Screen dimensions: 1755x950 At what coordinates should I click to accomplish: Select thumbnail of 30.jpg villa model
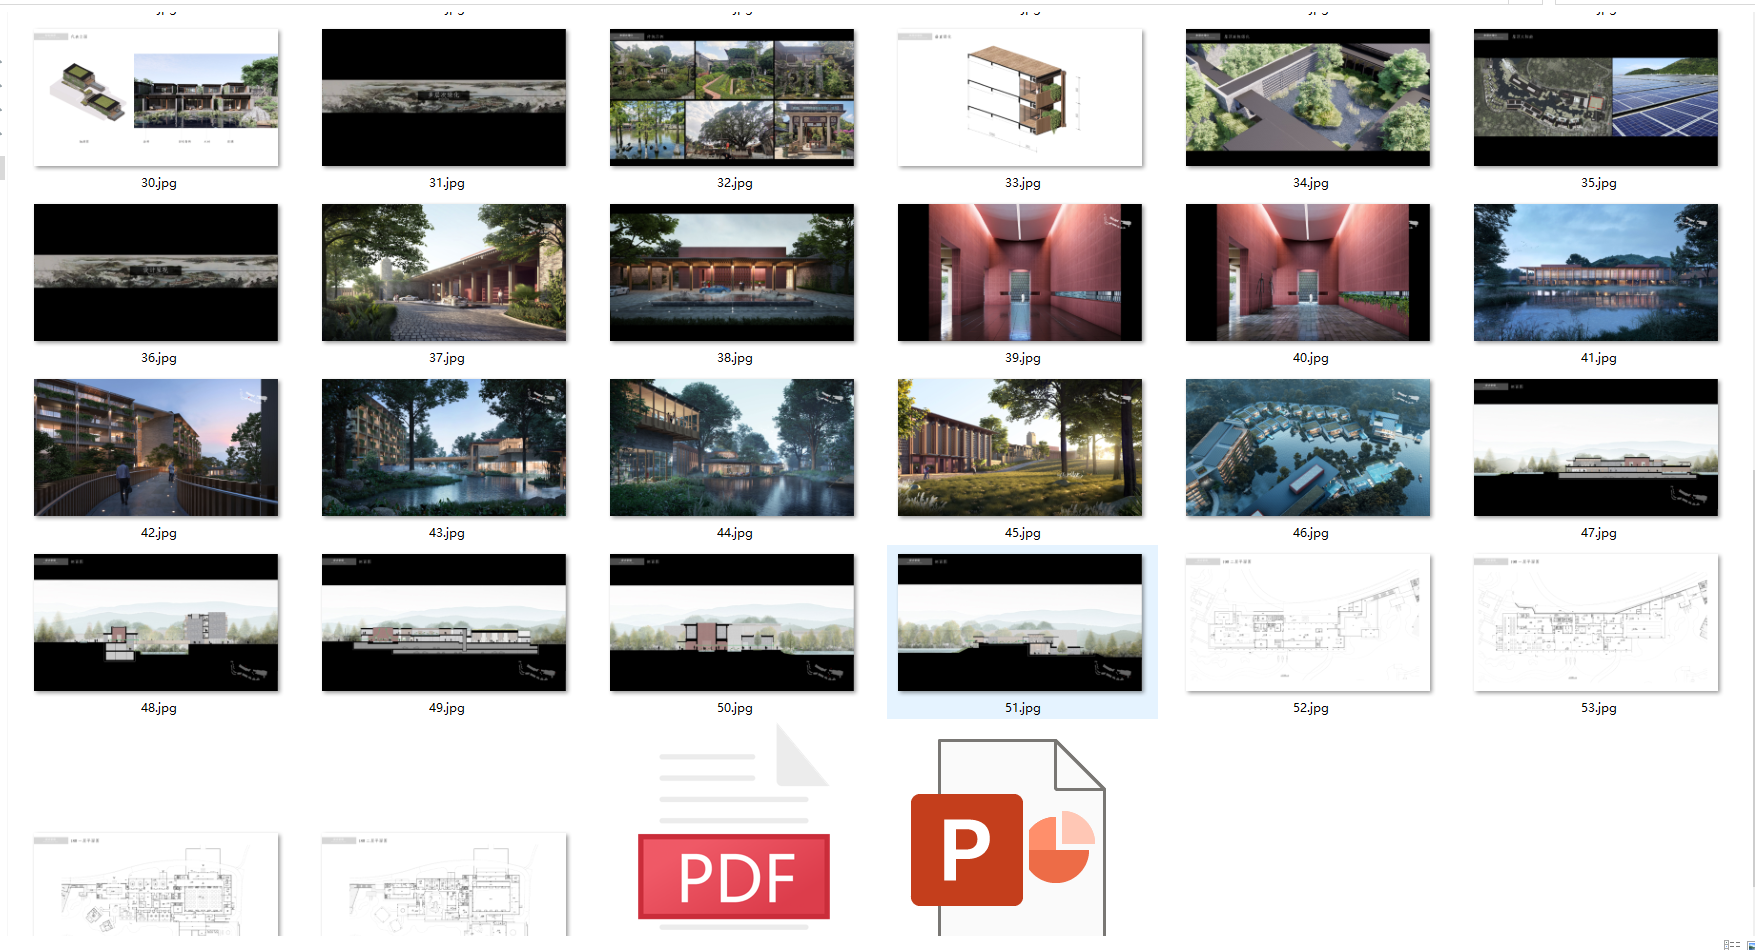156,97
